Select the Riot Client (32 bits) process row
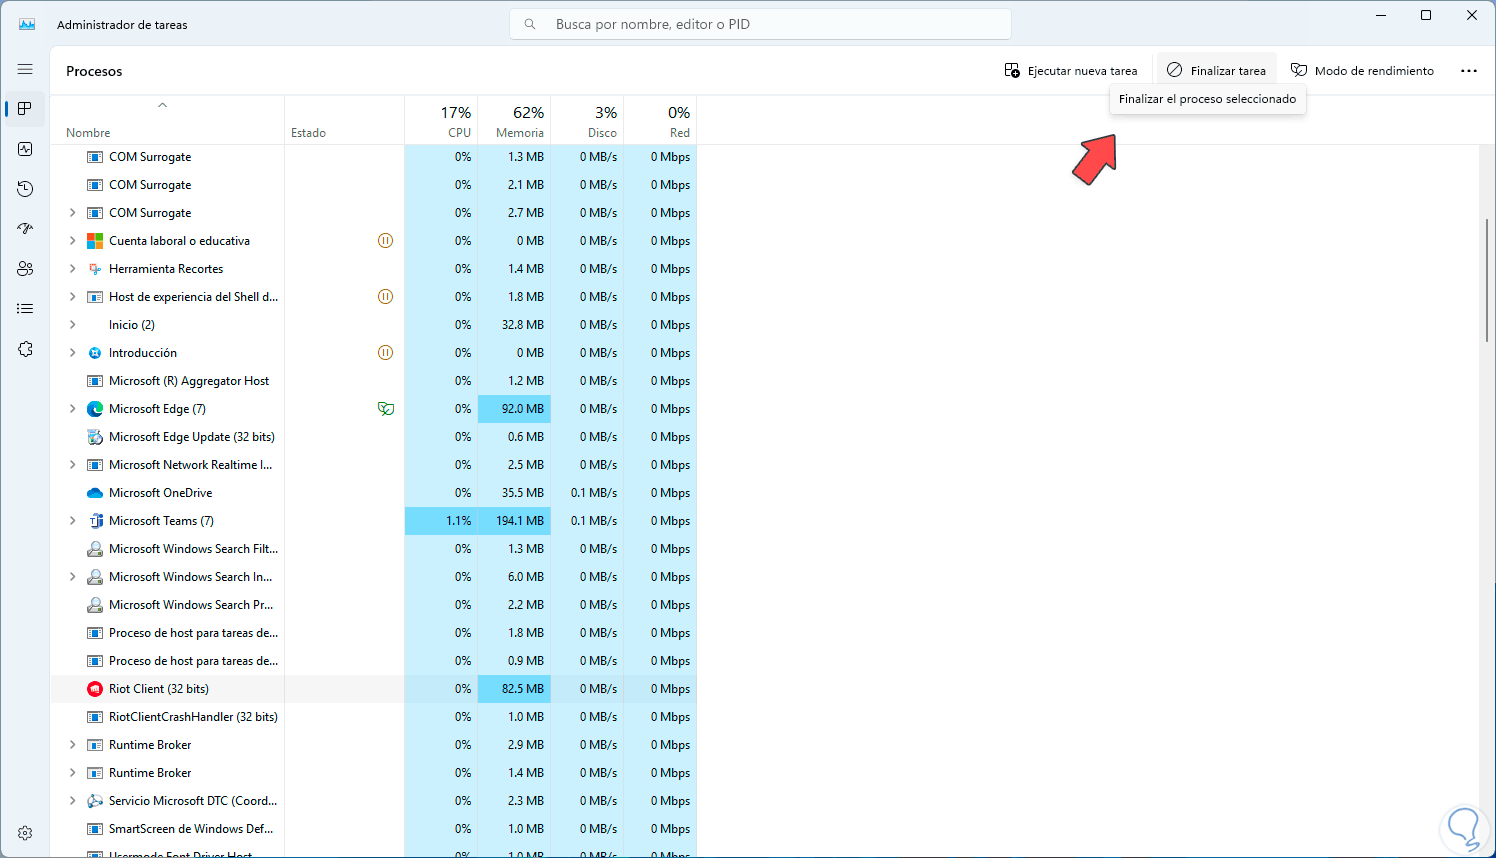This screenshot has height=858, width=1496. (x=373, y=689)
